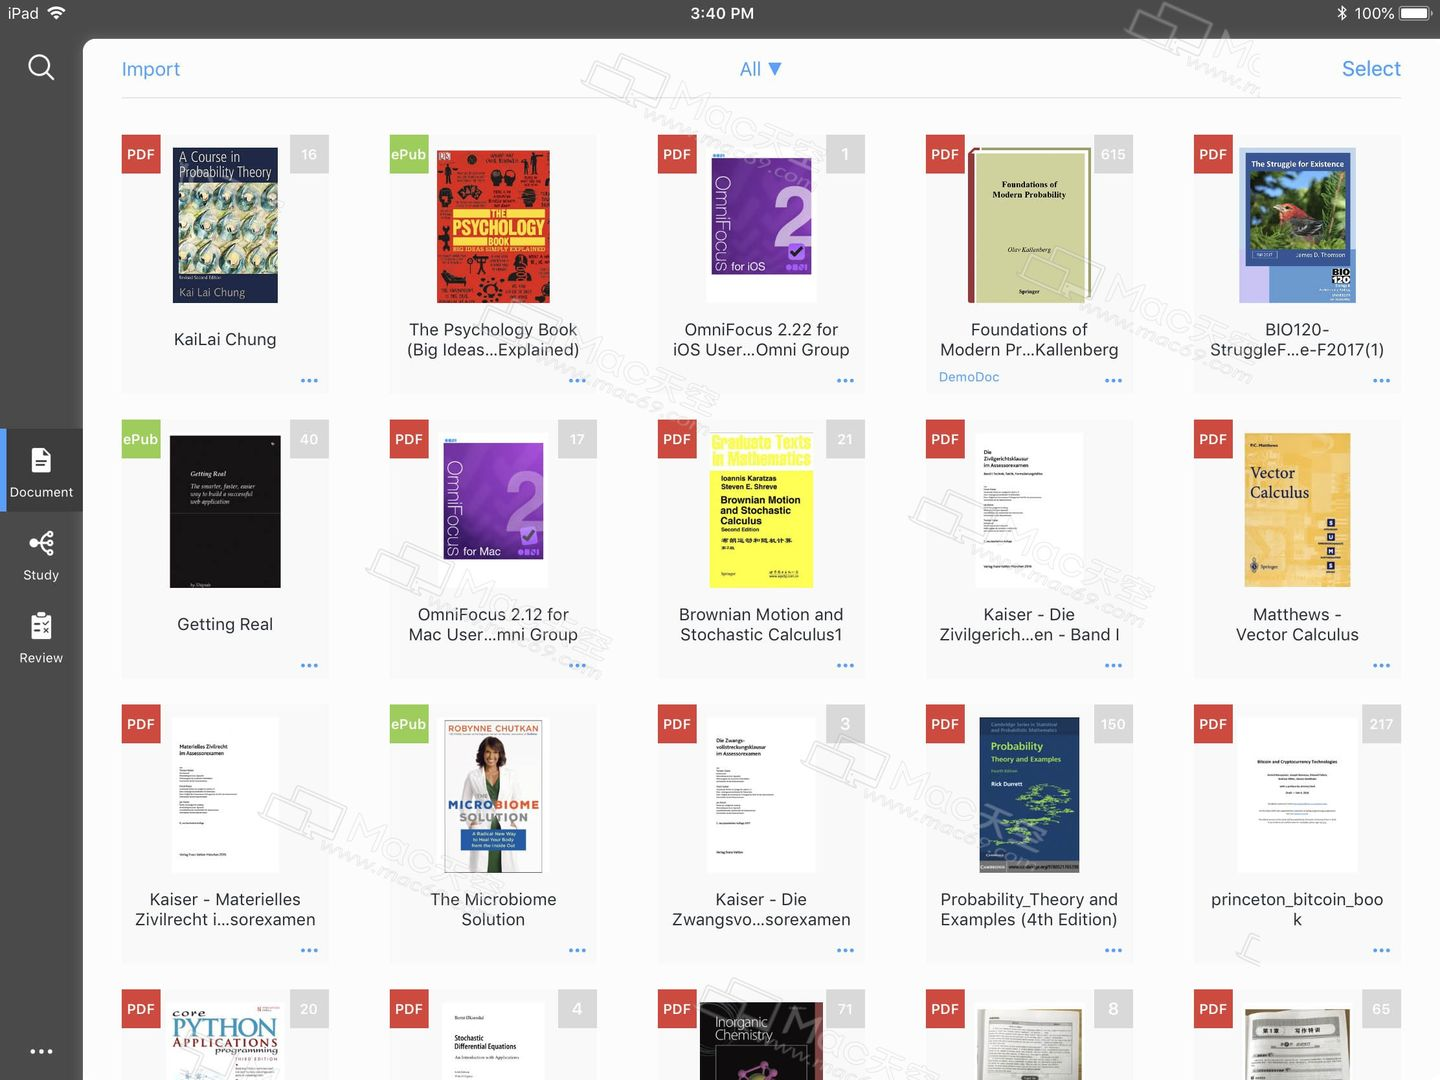The image size is (1440, 1080).
Task: Open options dots for Getting Real
Action: click(309, 665)
